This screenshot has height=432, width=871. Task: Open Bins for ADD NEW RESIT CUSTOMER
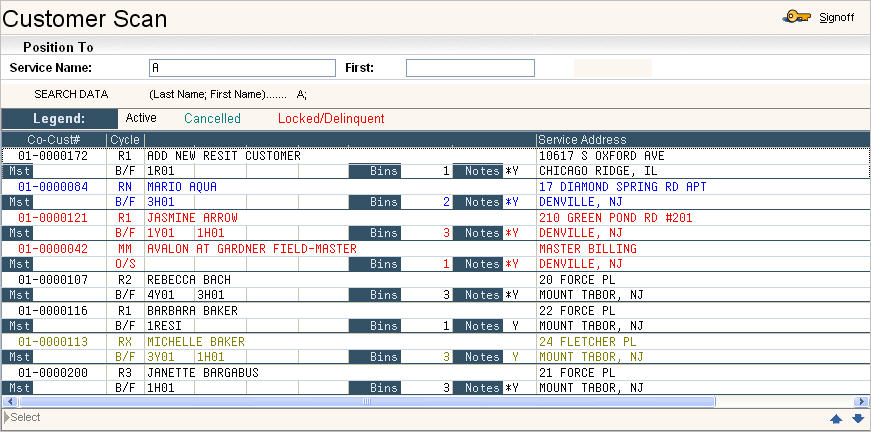click(375, 171)
